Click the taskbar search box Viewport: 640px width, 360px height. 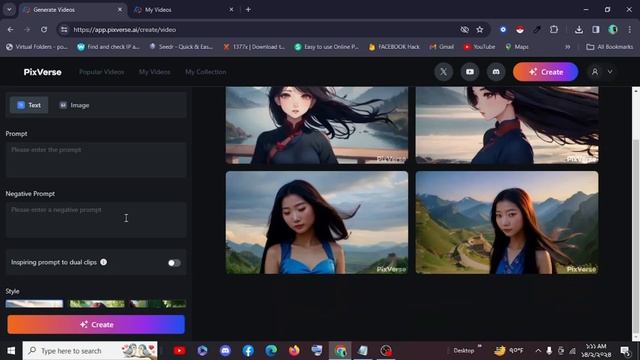pyautogui.click(x=90, y=351)
